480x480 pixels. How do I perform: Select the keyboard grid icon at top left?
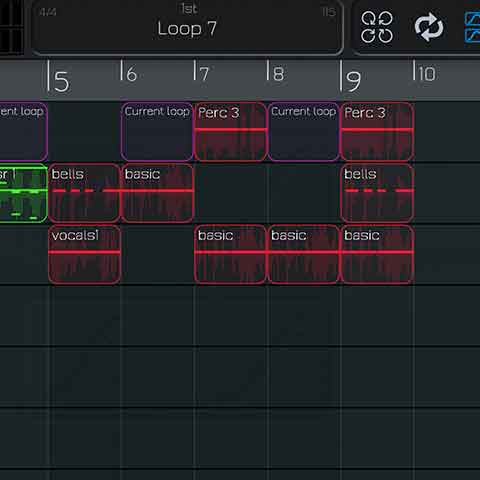click(x=12, y=27)
